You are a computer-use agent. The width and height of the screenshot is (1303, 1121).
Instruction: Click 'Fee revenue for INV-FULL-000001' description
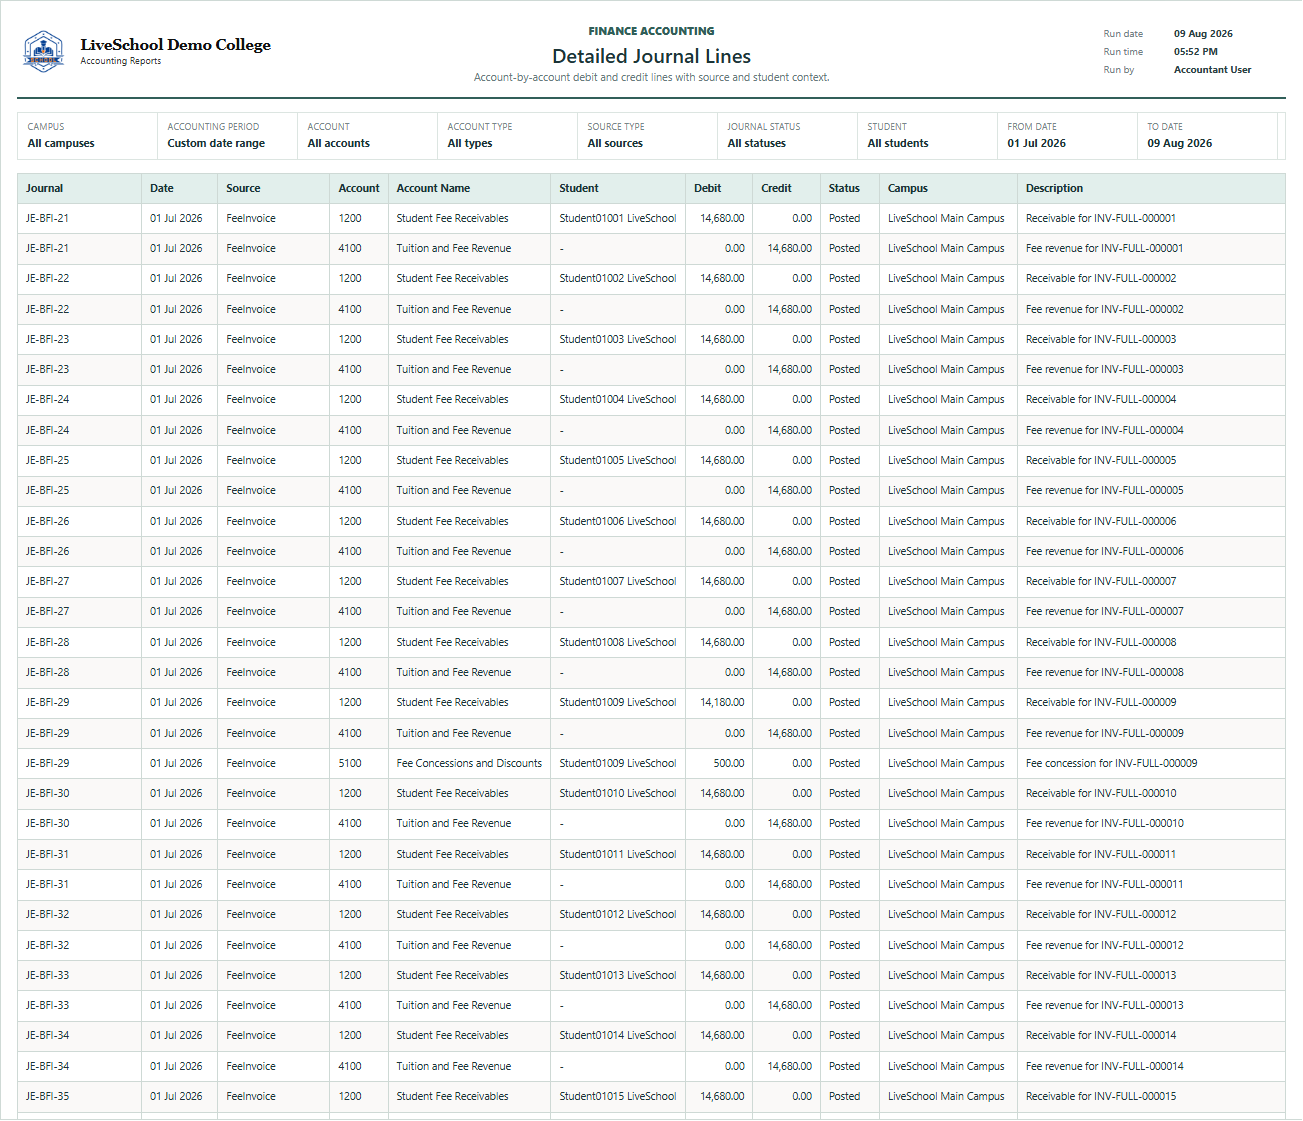(x=1104, y=248)
